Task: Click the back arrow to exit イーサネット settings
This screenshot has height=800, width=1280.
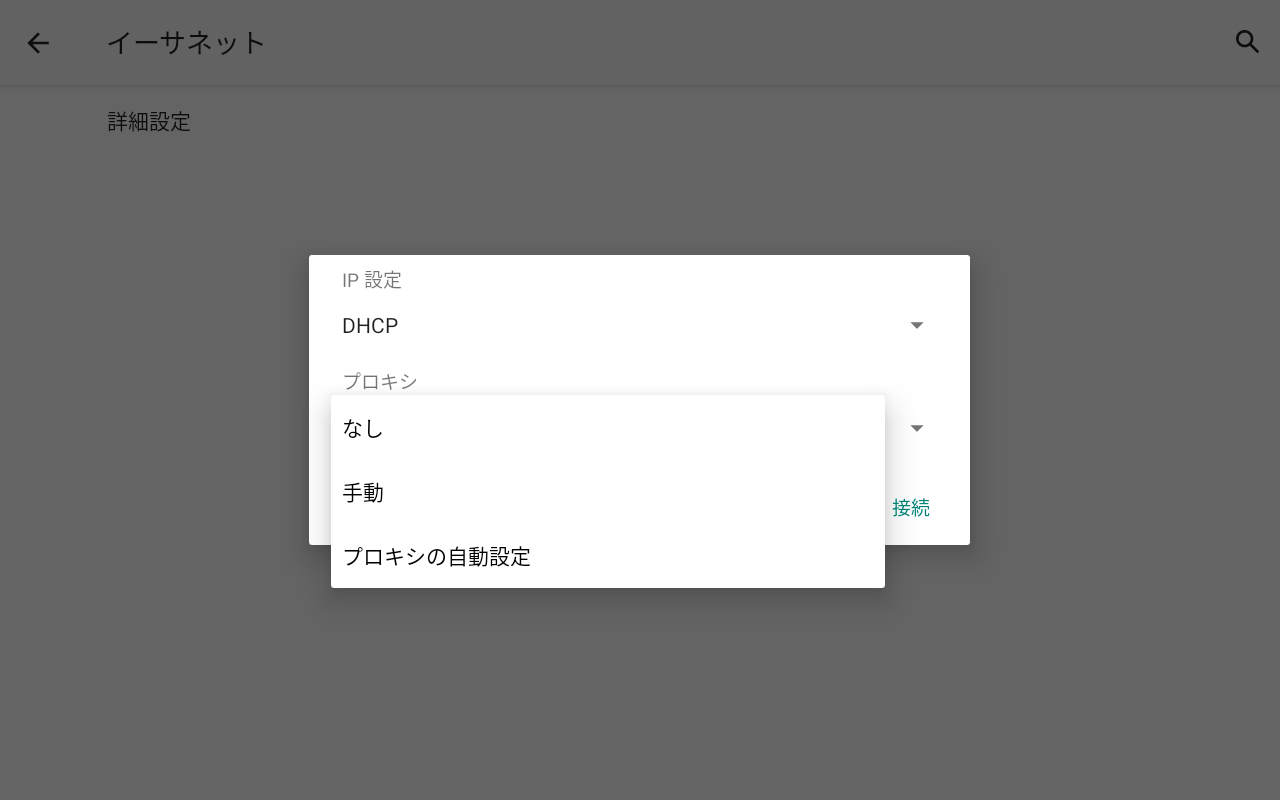Action: (x=38, y=42)
